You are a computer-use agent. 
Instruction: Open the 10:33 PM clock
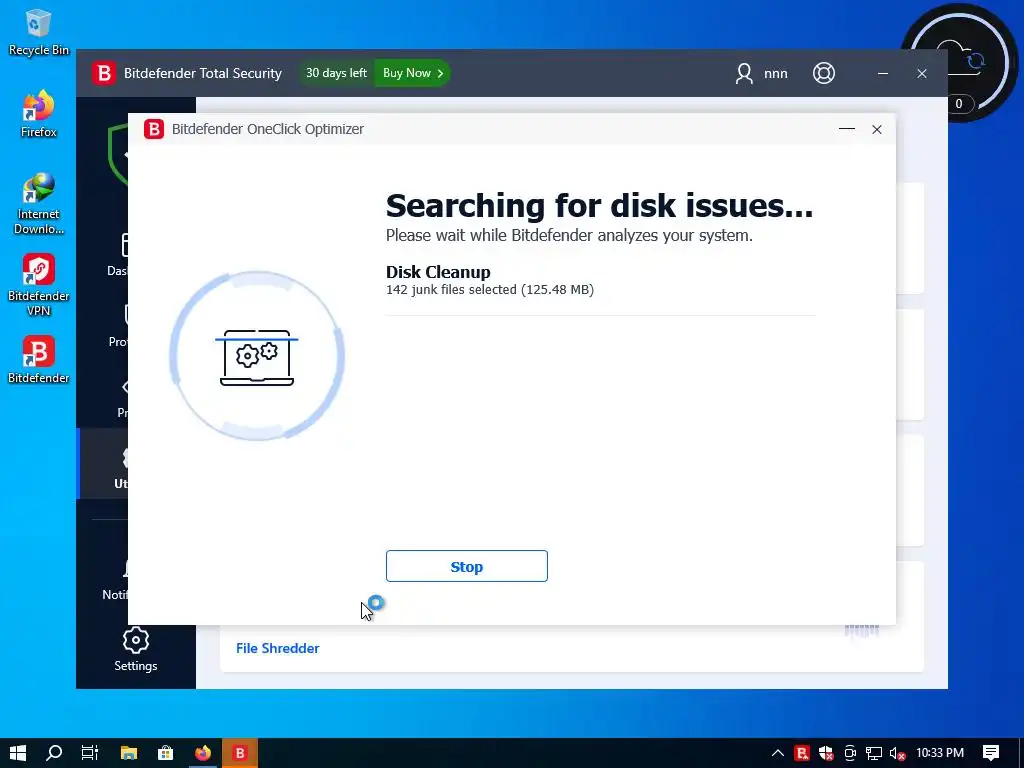[x=940, y=753]
